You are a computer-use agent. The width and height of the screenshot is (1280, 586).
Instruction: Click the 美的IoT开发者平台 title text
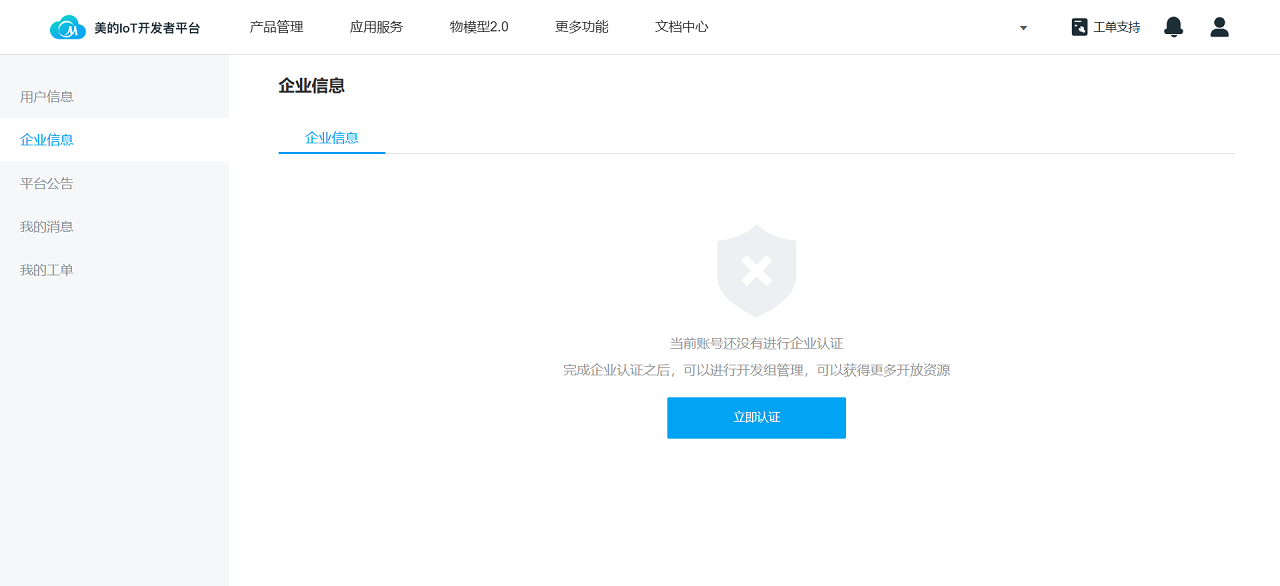point(147,28)
